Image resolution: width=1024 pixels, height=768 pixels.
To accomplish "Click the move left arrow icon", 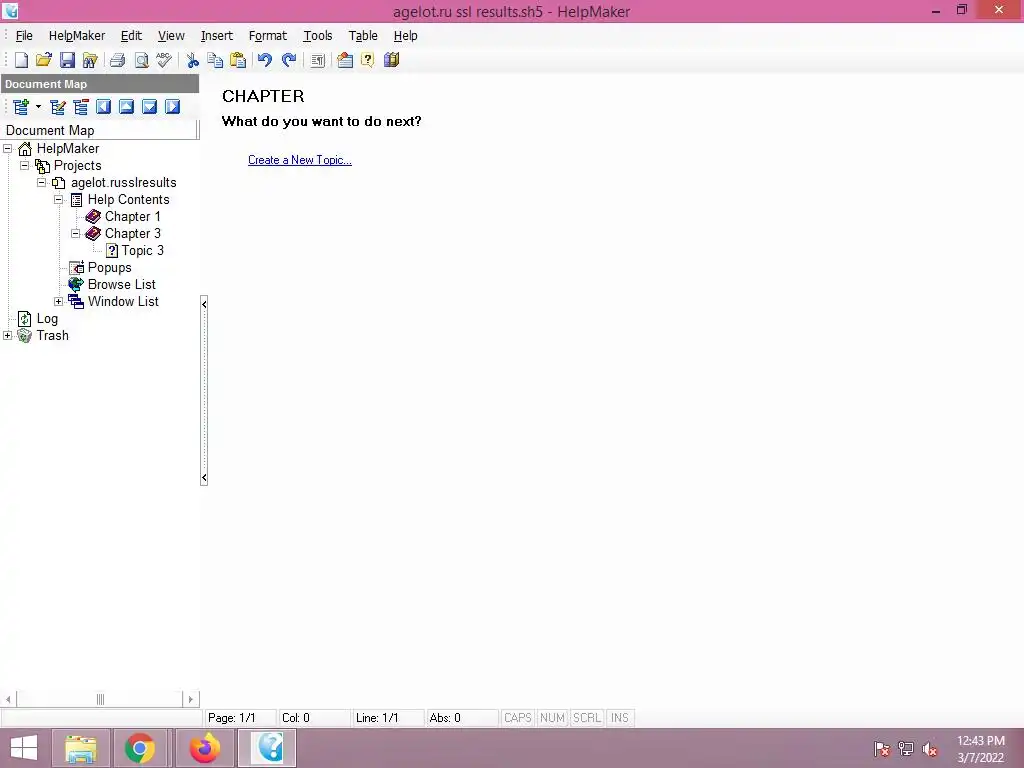I will [x=103, y=106].
